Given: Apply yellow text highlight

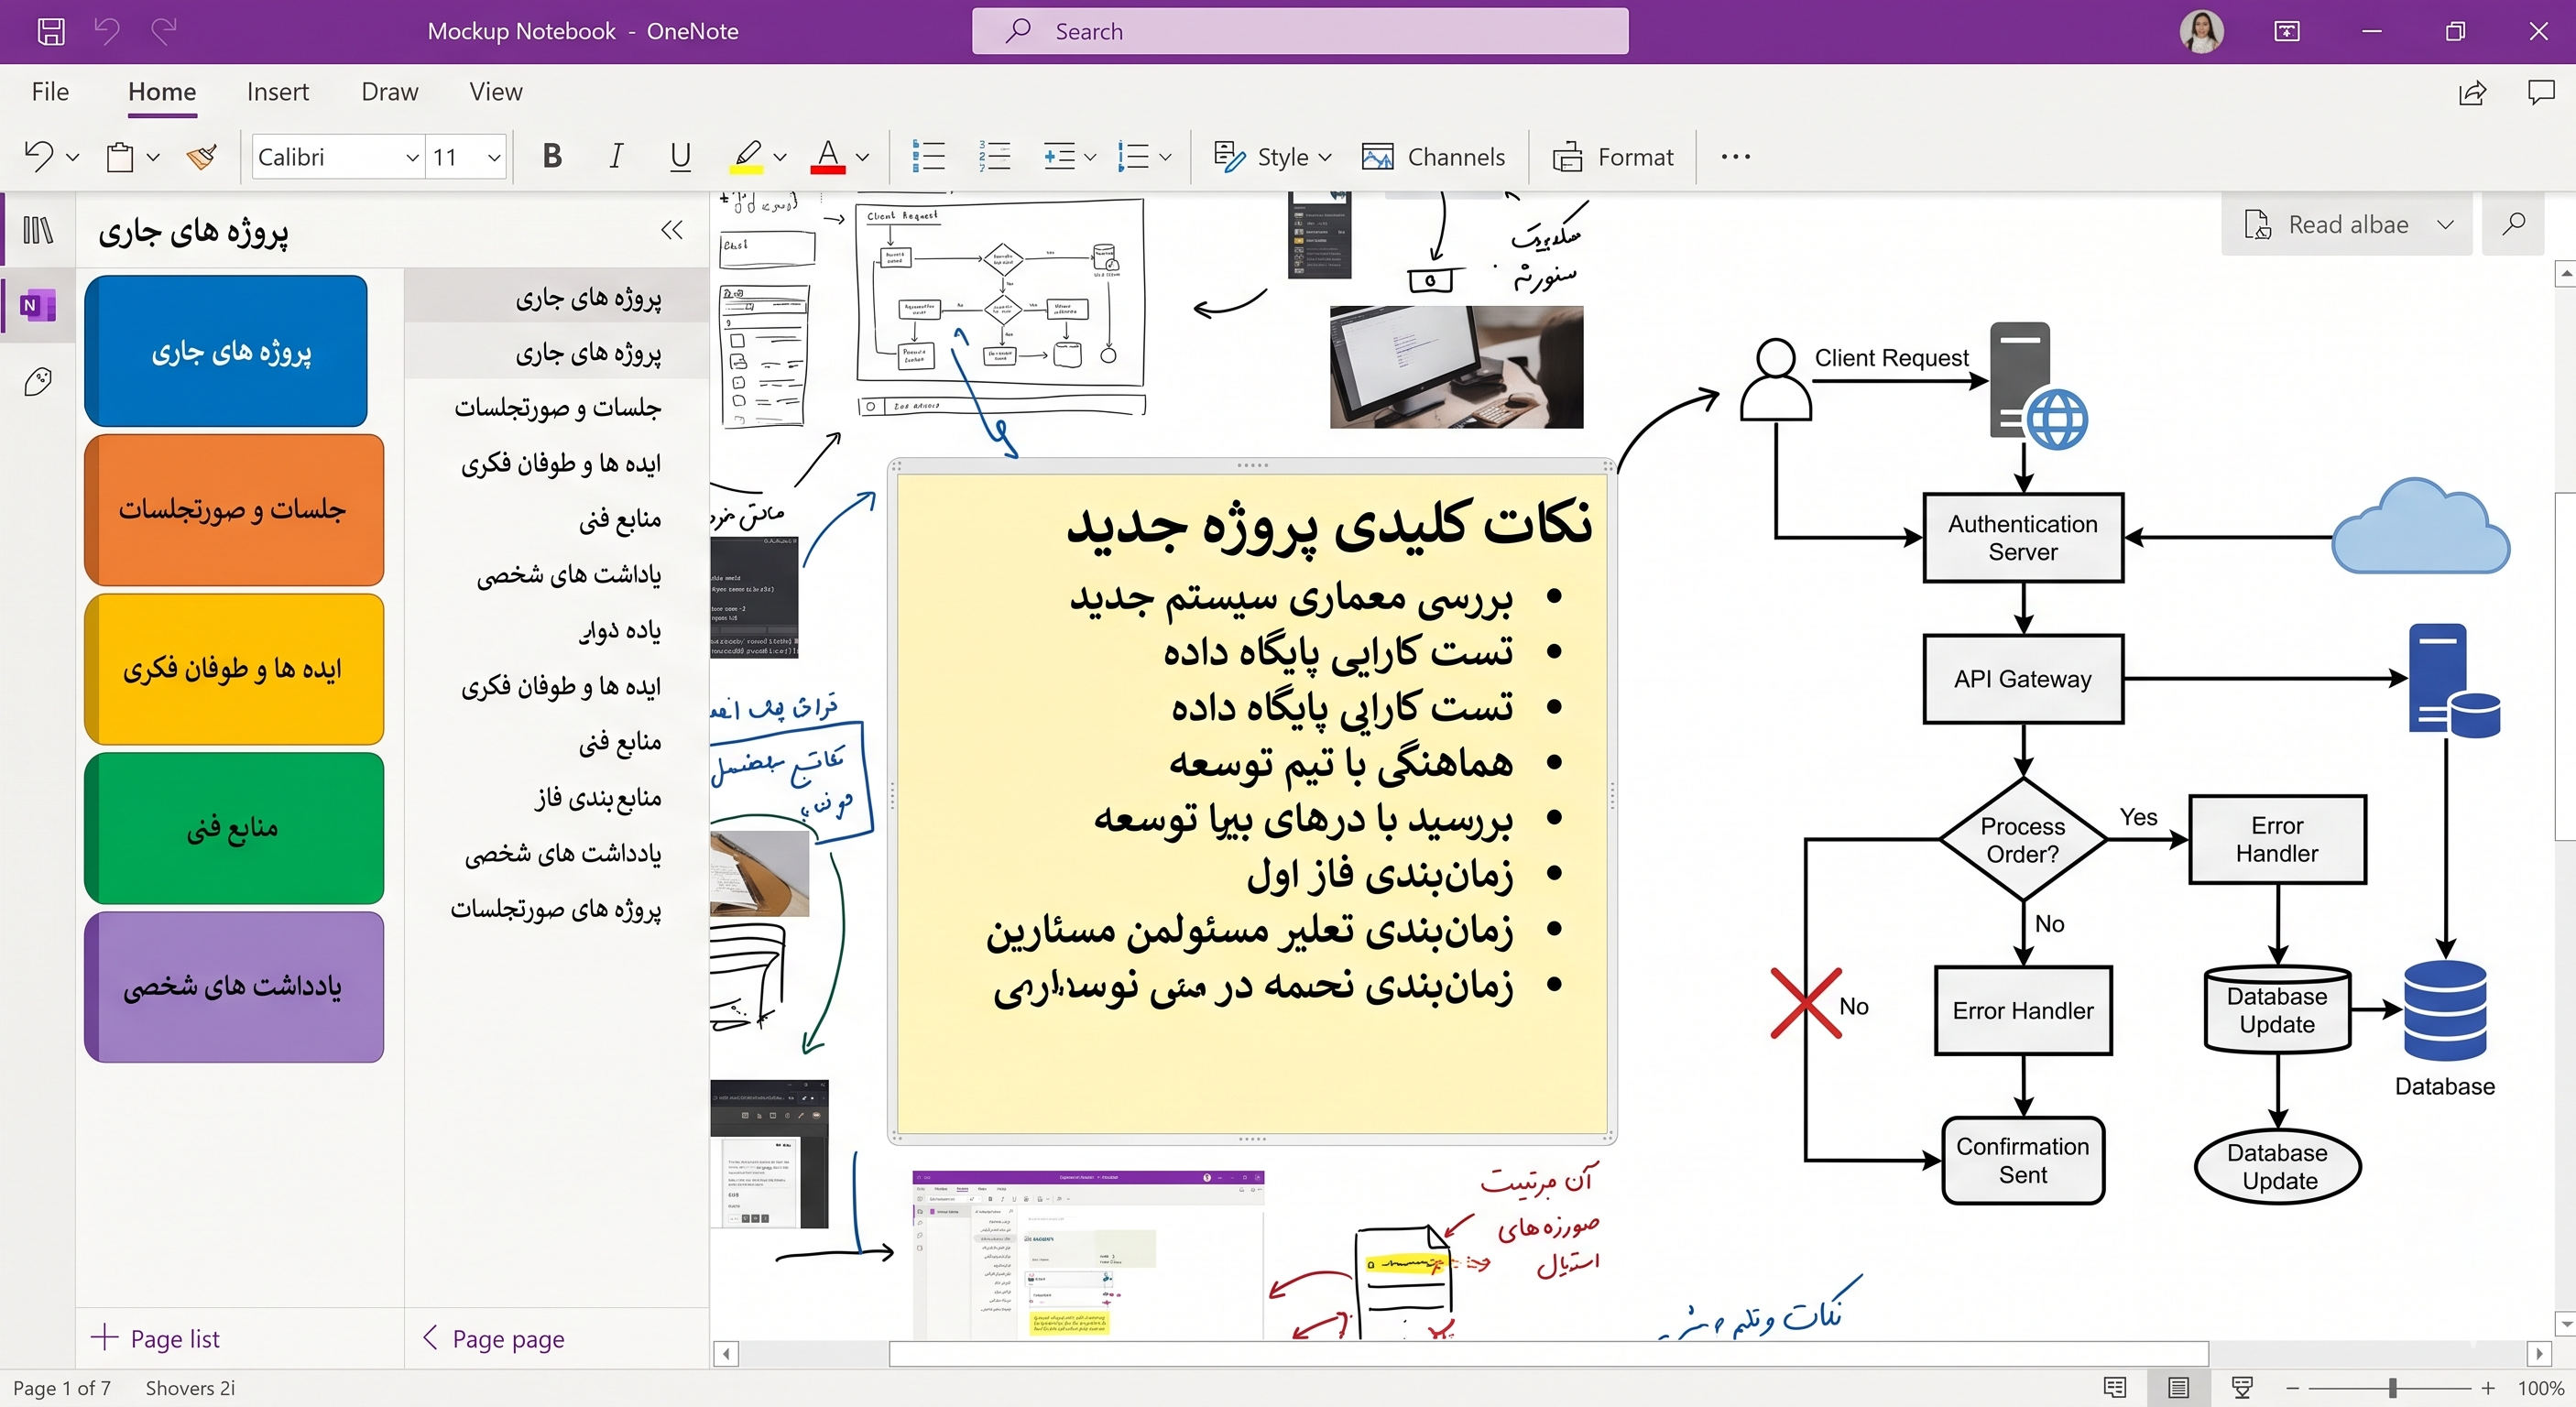Looking at the screenshot, I should tap(747, 156).
